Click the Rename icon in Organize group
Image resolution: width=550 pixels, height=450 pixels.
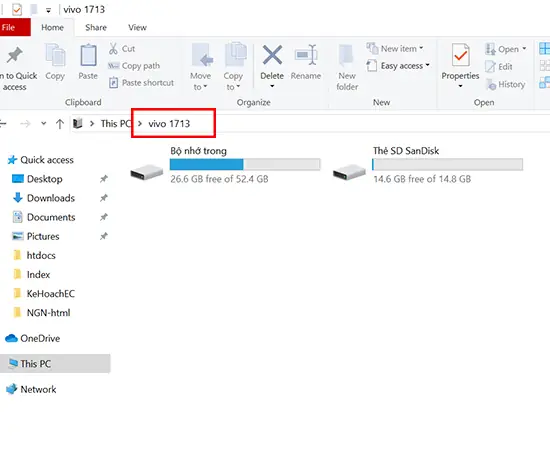[306, 55]
